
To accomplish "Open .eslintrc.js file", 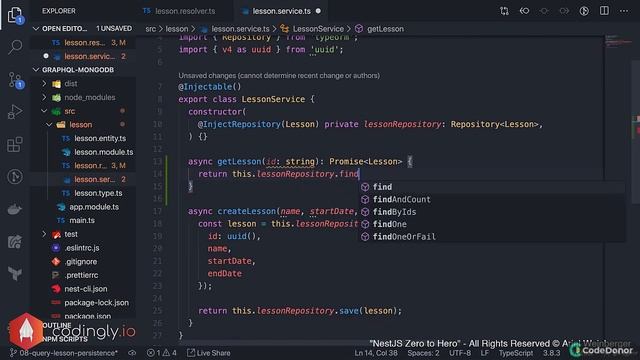I will tap(82, 248).
